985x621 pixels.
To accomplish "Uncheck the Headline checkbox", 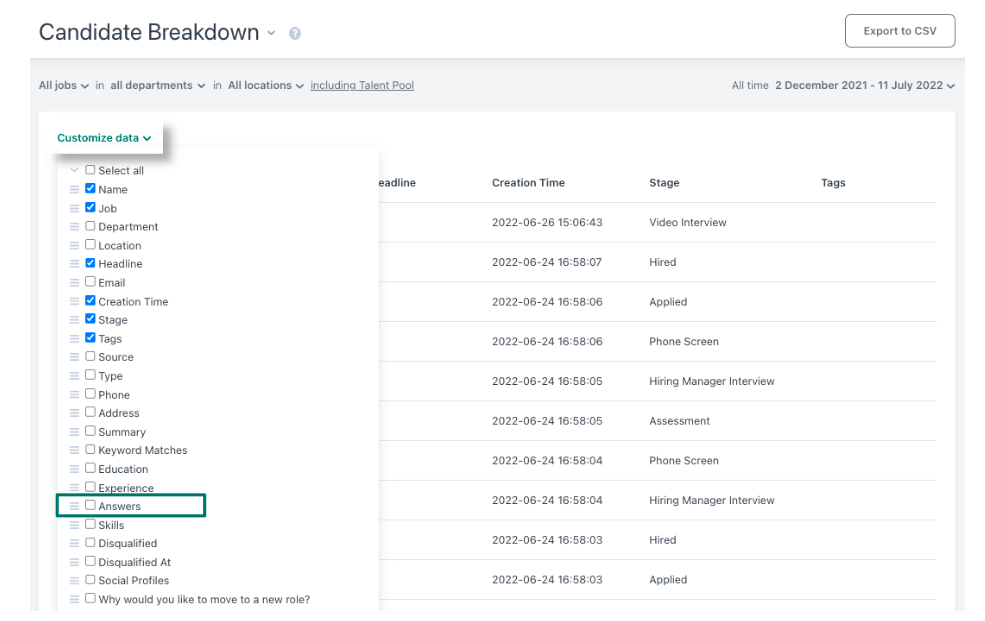I will click(90, 262).
